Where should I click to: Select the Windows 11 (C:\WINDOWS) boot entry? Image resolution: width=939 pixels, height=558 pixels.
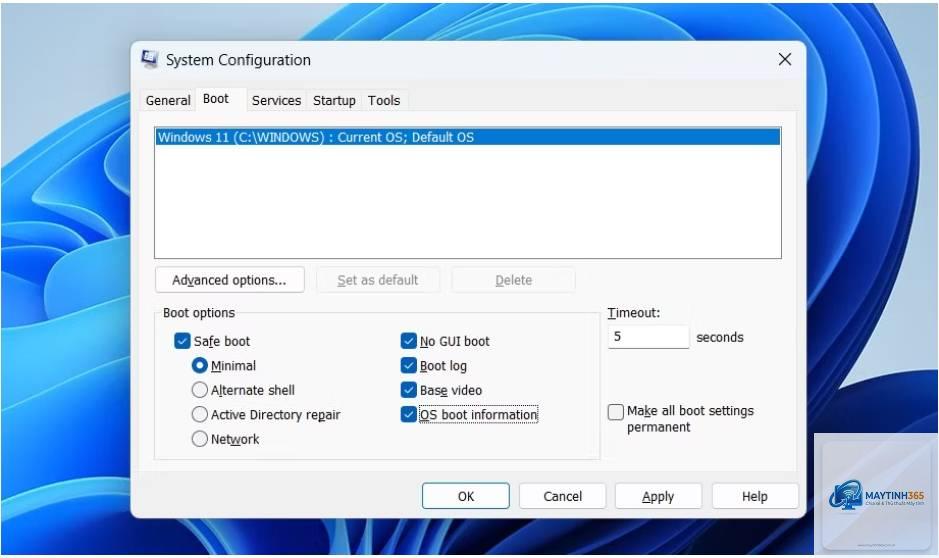point(468,137)
